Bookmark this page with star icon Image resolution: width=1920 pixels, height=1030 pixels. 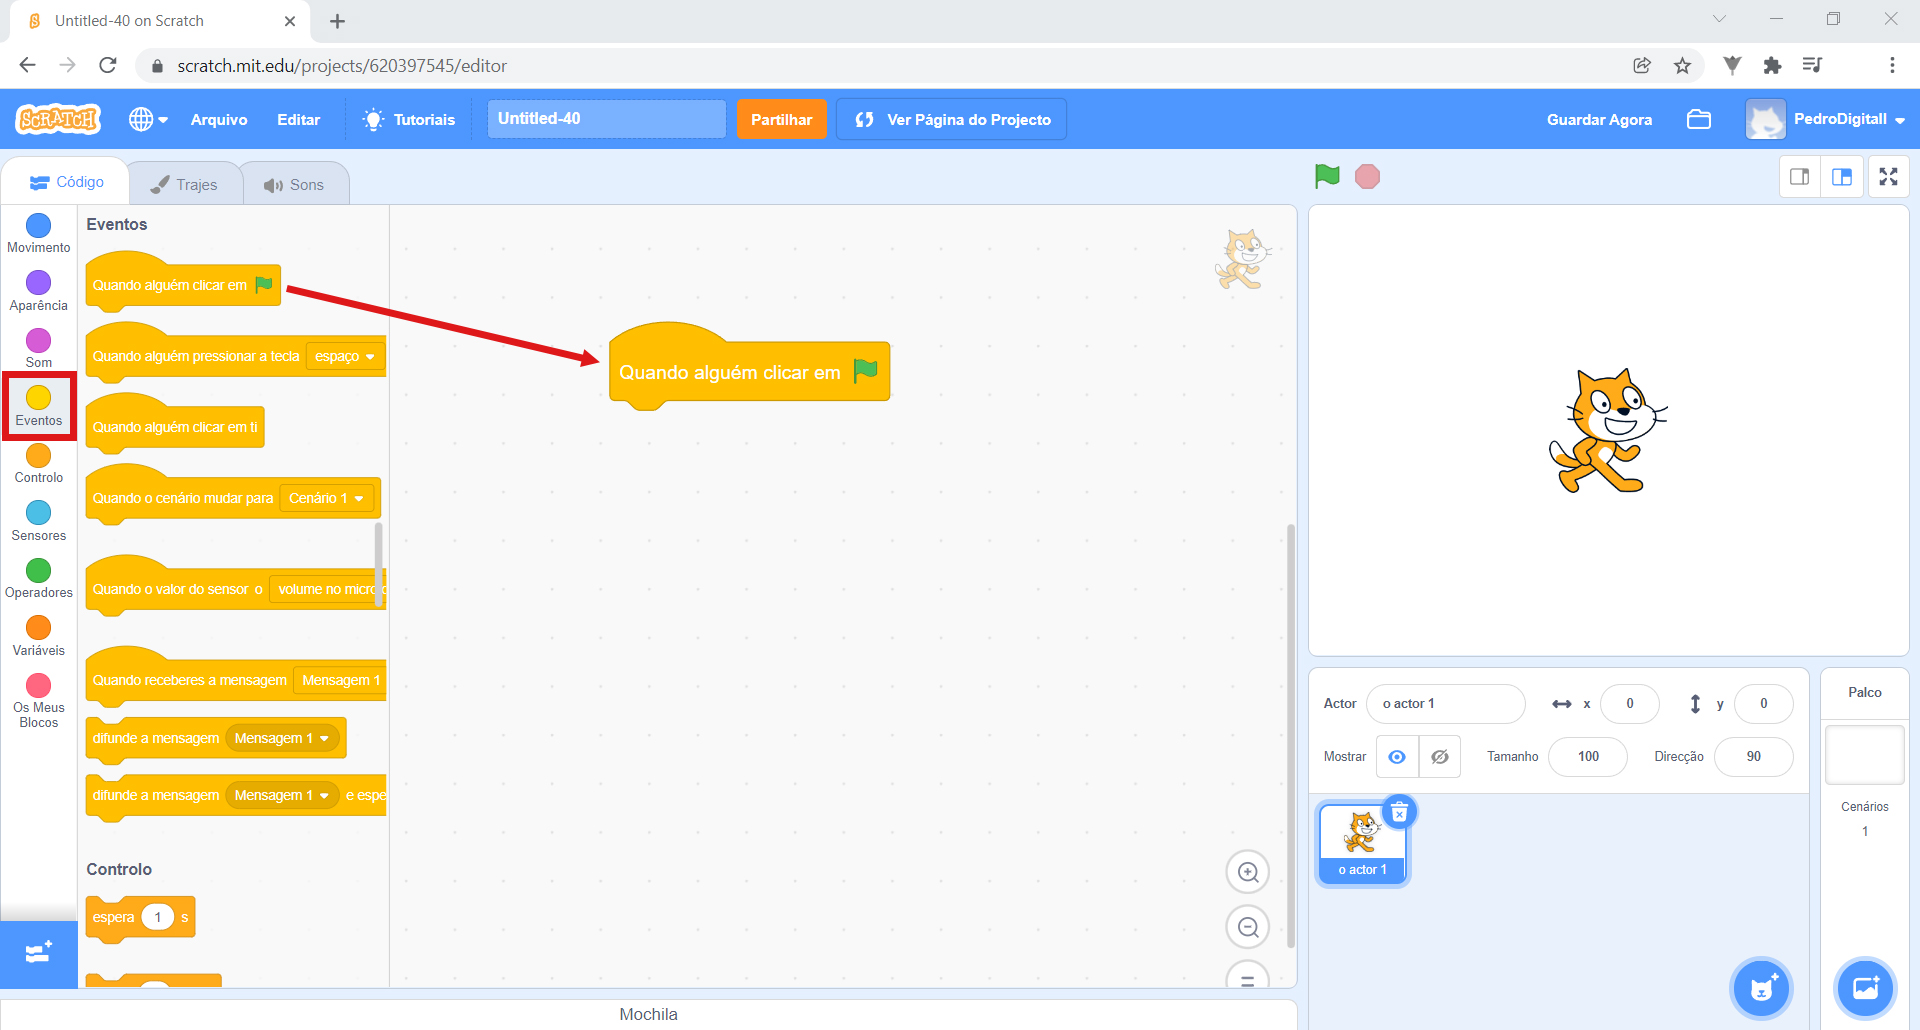(1682, 65)
